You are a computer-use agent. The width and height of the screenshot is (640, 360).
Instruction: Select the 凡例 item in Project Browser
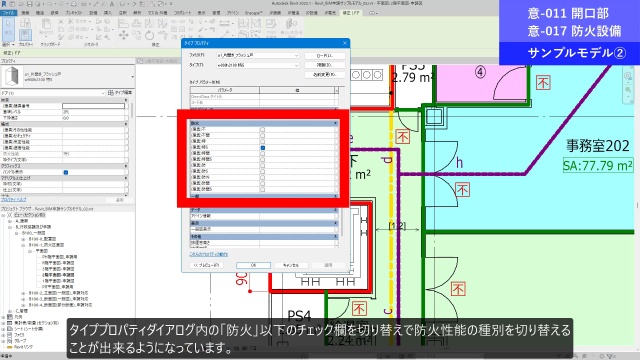click(x=18, y=317)
